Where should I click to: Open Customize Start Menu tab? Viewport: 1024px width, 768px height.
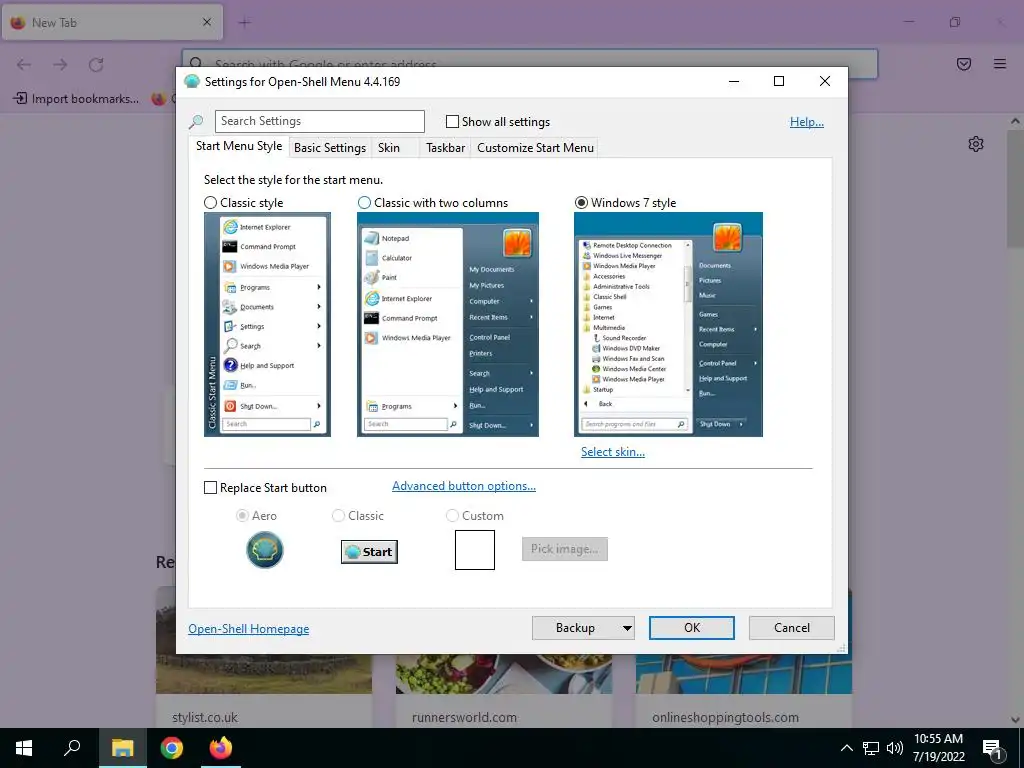coord(536,148)
